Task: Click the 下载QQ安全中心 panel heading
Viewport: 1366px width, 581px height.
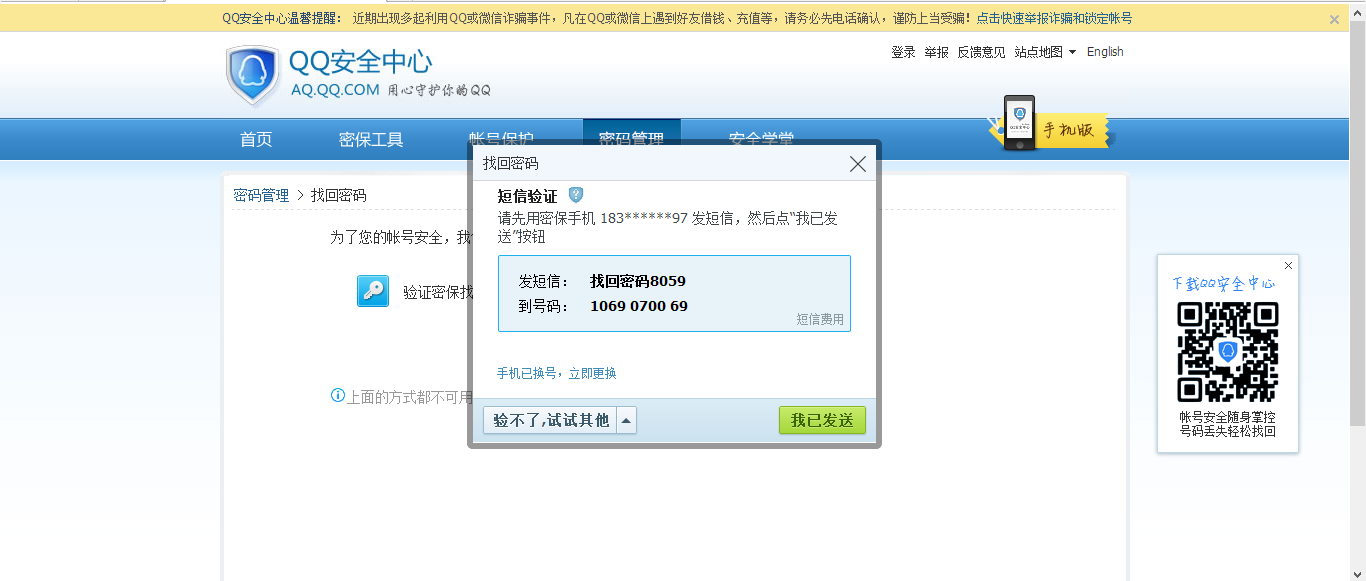Action: [1224, 283]
